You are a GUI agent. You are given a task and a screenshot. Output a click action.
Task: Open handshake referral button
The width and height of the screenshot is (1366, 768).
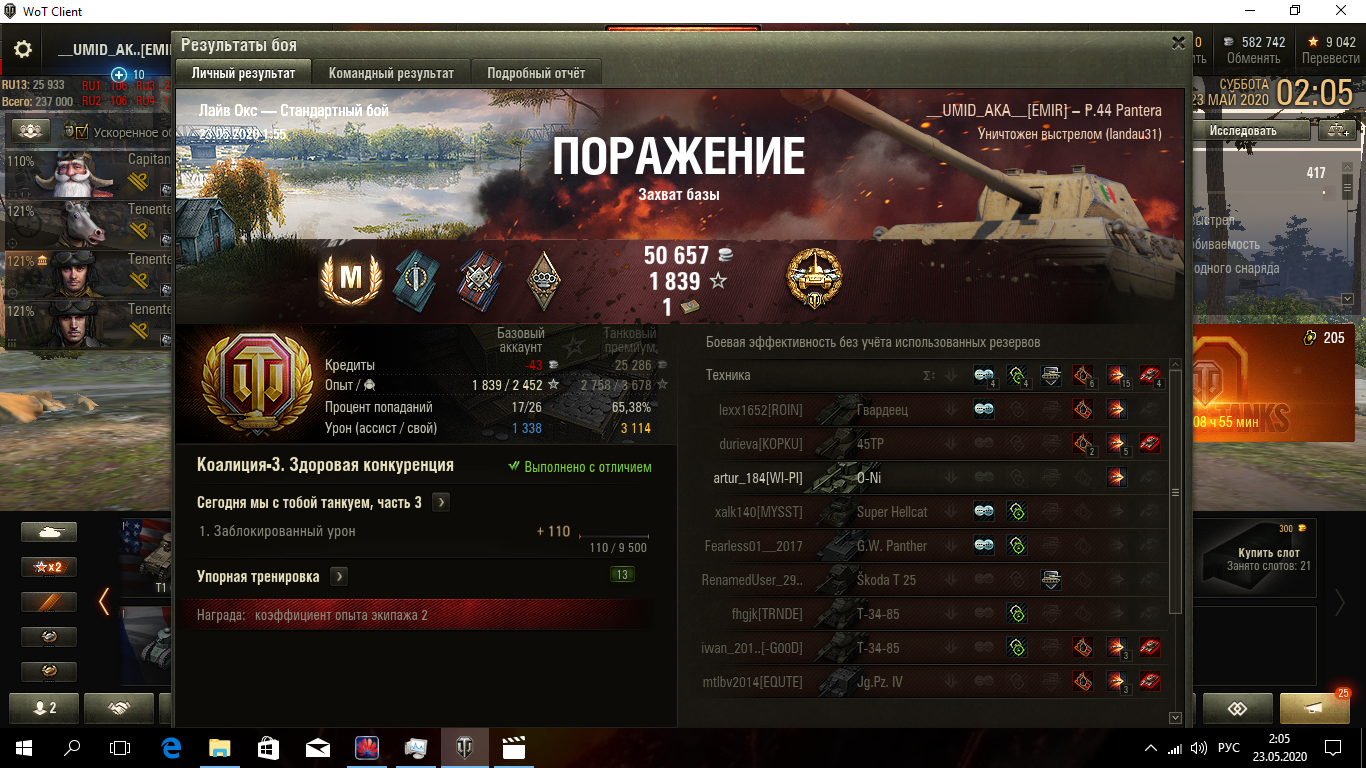click(x=119, y=708)
